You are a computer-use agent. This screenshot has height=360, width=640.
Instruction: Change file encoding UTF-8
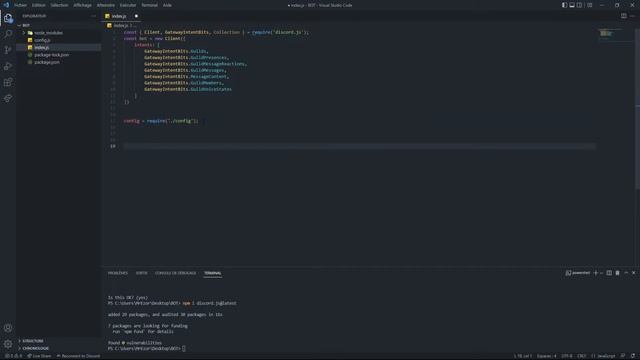click(x=567, y=356)
